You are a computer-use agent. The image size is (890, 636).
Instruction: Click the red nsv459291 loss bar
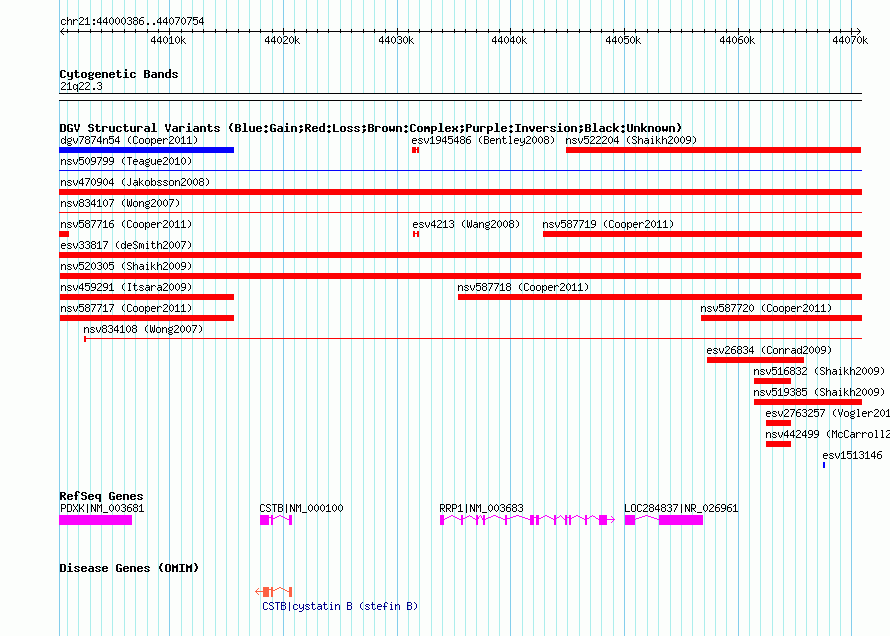point(146,297)
